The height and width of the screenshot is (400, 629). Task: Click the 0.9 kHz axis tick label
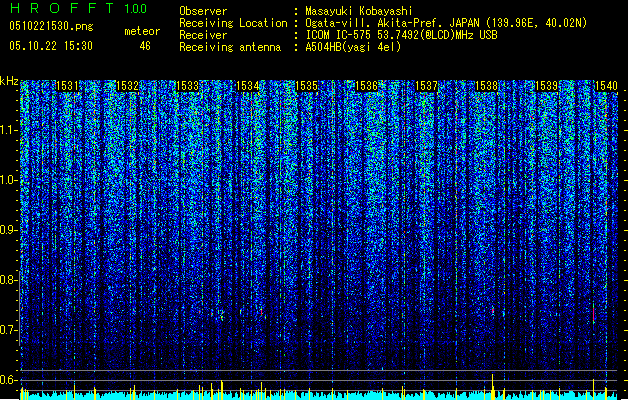pyautogui.click(x=9, y=230)
